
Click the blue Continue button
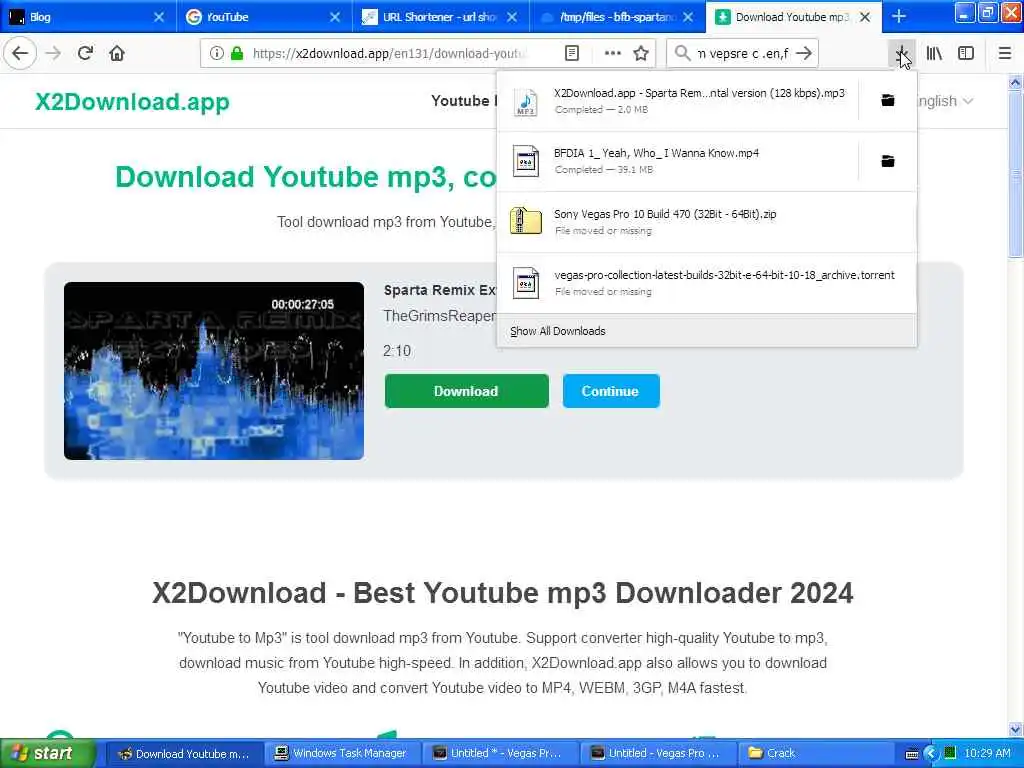[x=611, y=391]
